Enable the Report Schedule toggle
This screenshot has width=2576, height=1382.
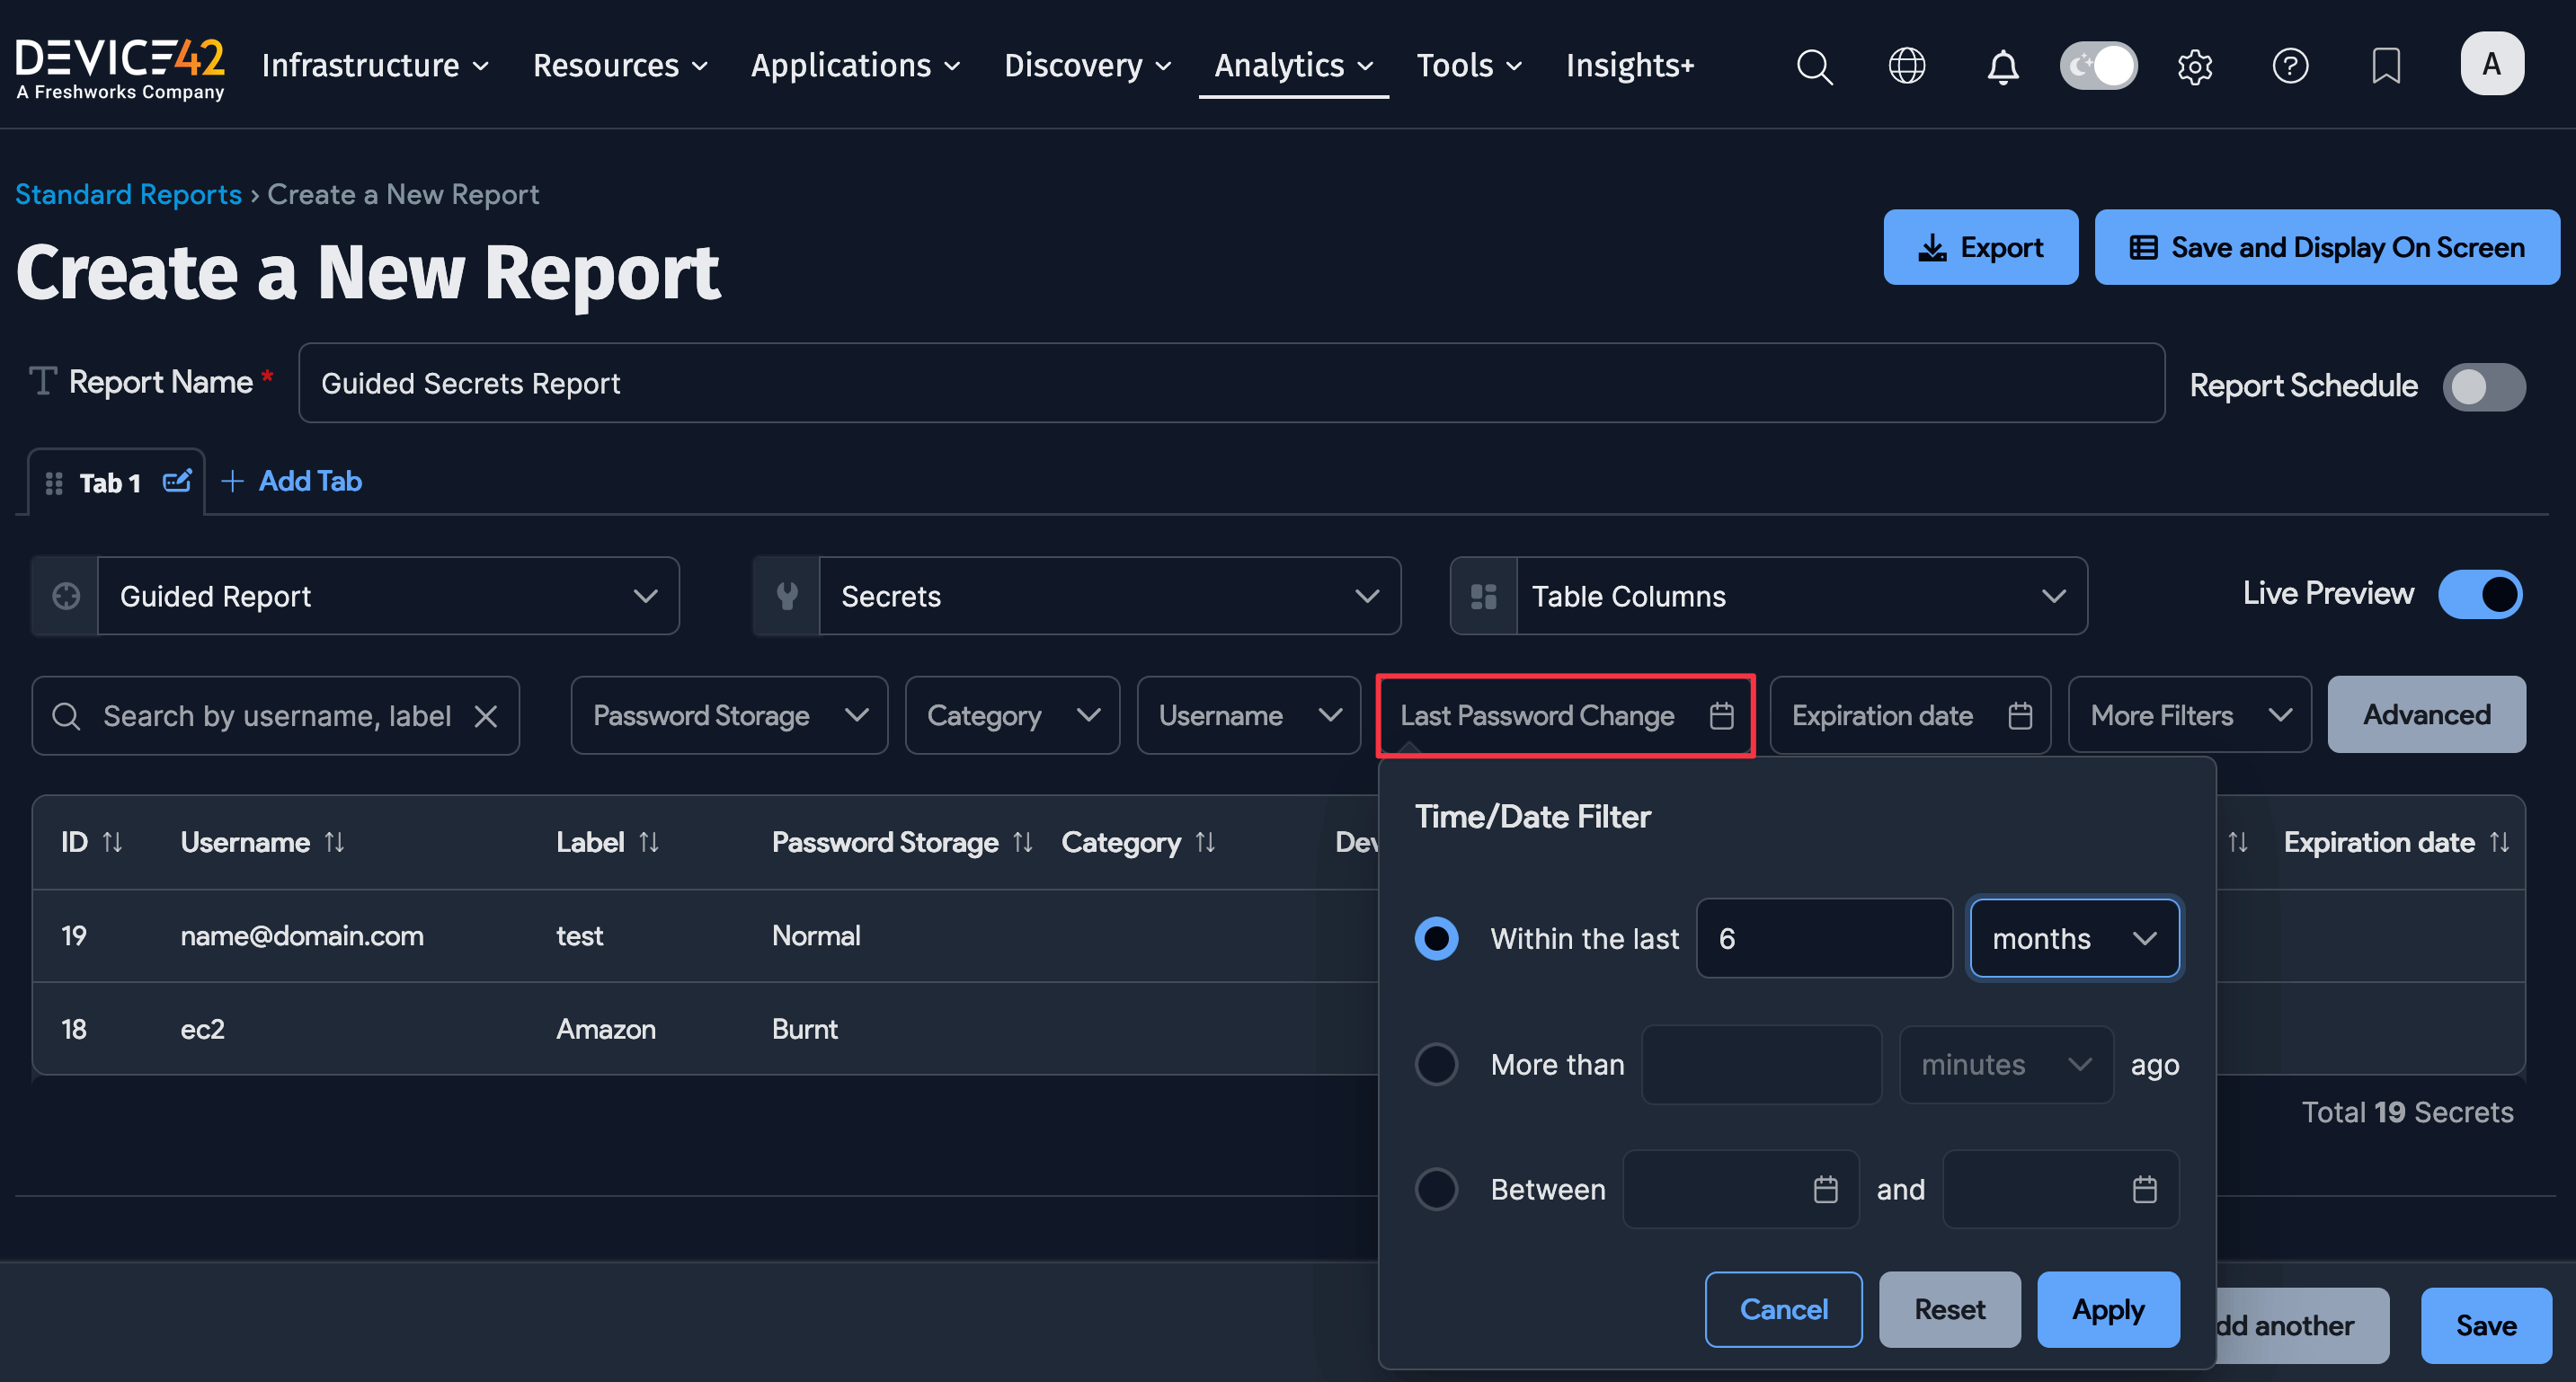click(2483, 386)
